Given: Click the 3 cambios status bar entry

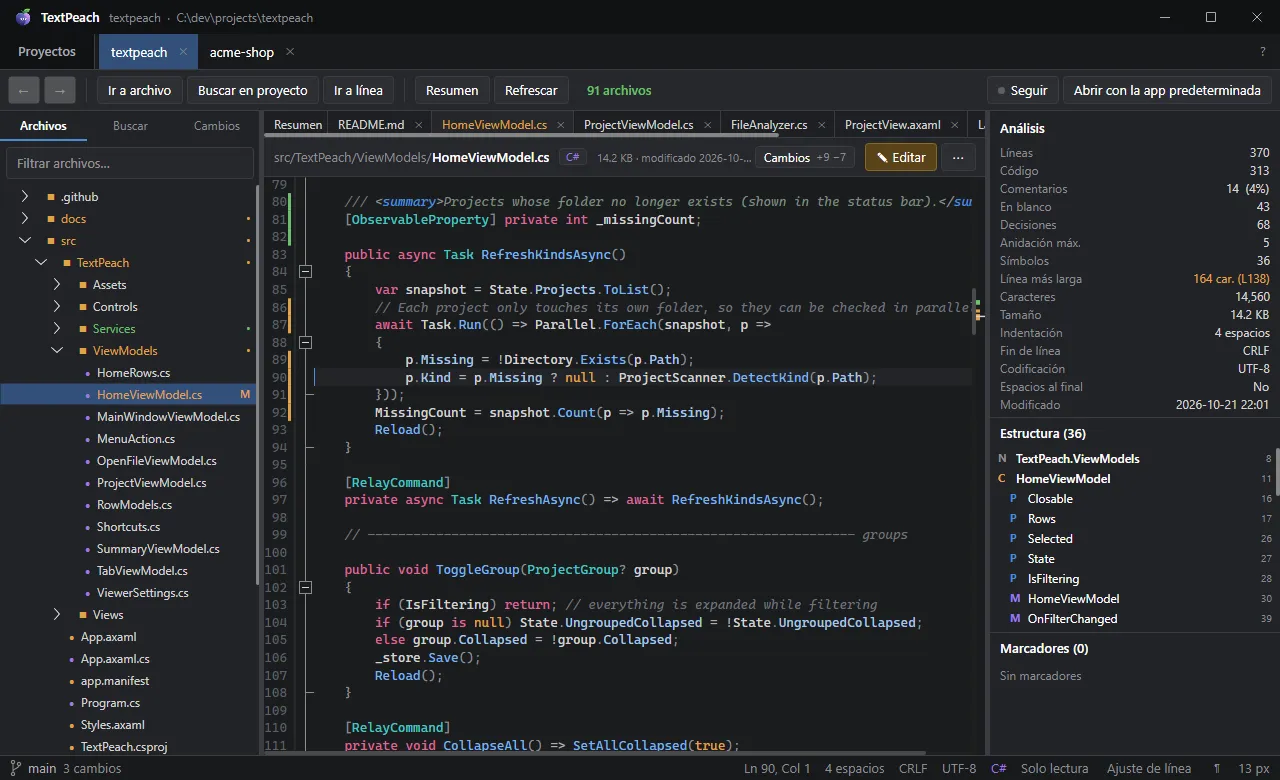Looking at the screenshot, I should click(92, 769).
